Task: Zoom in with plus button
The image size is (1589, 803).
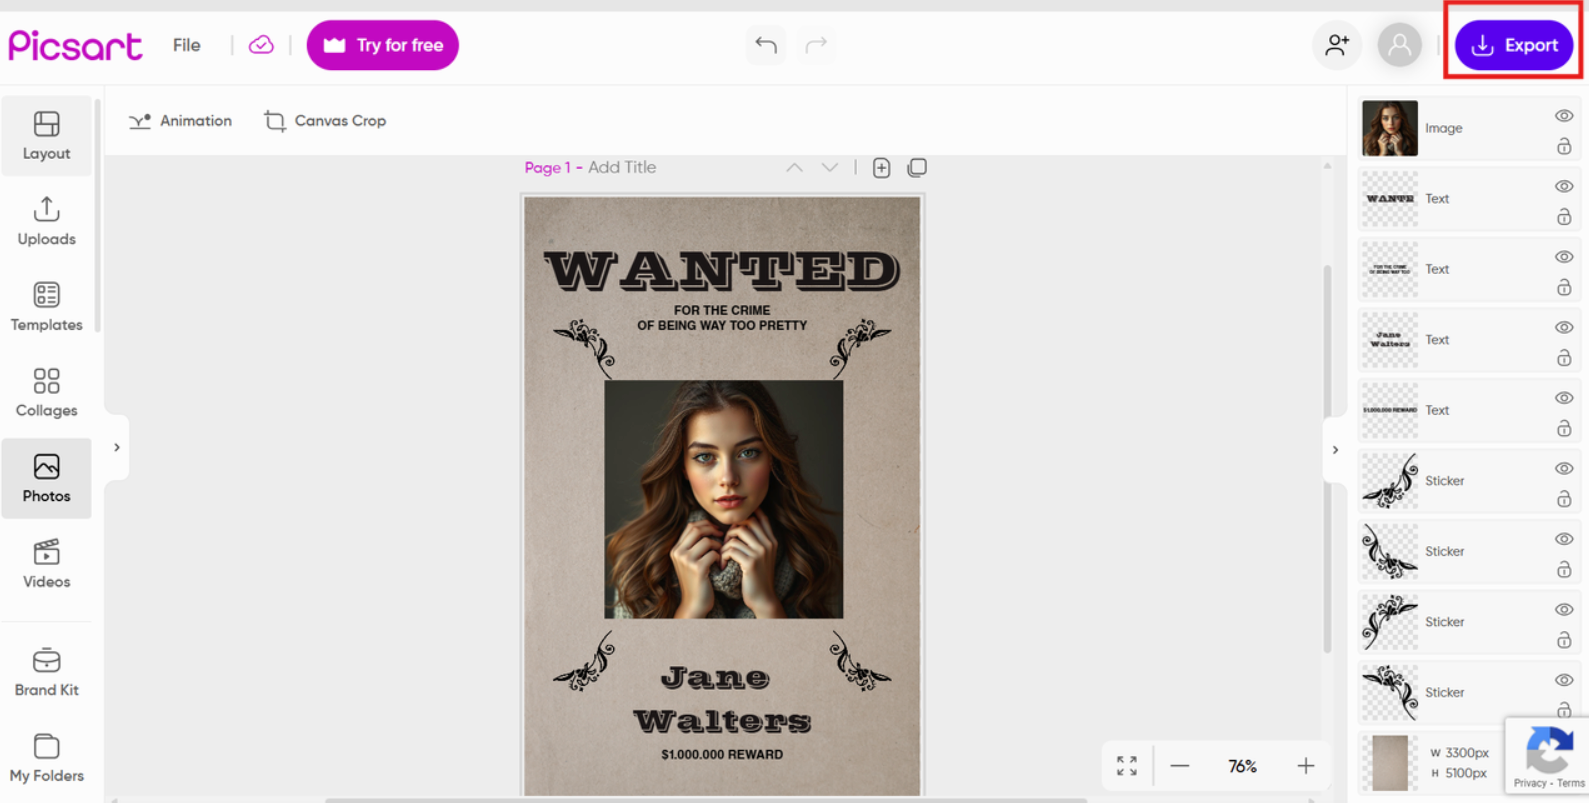Action: (x=1306, y=766)
